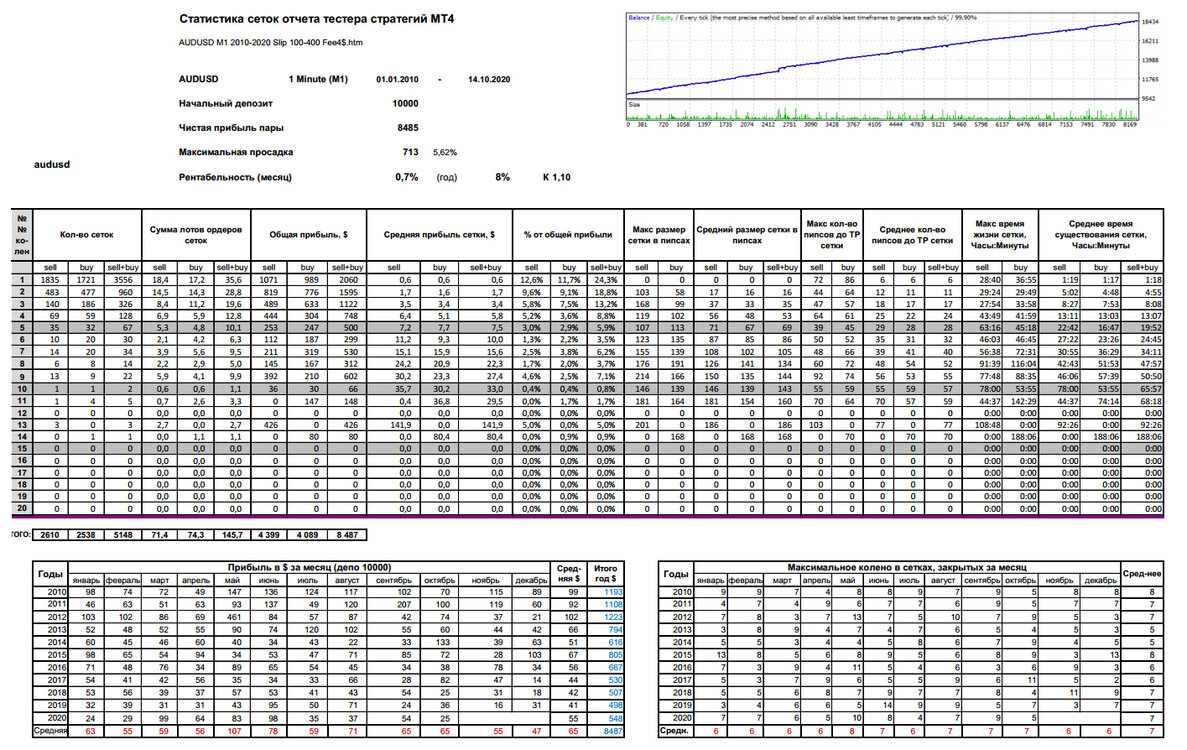Viewport: 1187px width, 750px height.
Task: Click 'Максимальное колено в сетках, закрытых за месяц' header
Action: click(x=907, y=568)
